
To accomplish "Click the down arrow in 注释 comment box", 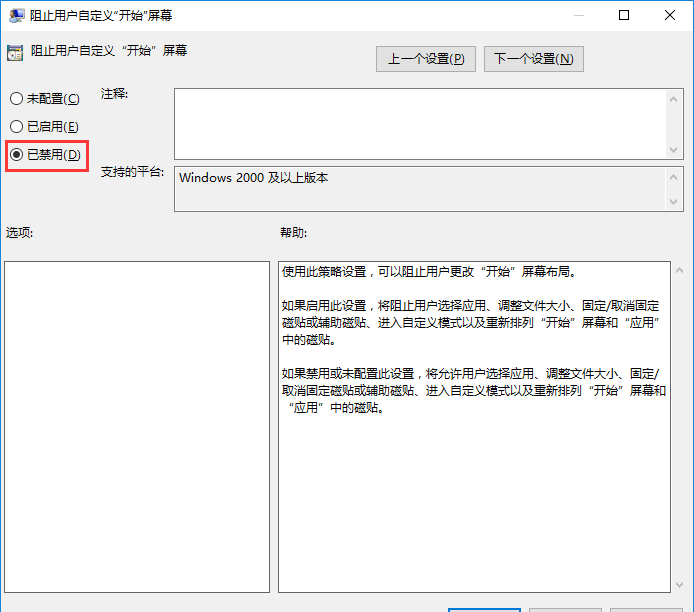I will (x=675, y=149).
